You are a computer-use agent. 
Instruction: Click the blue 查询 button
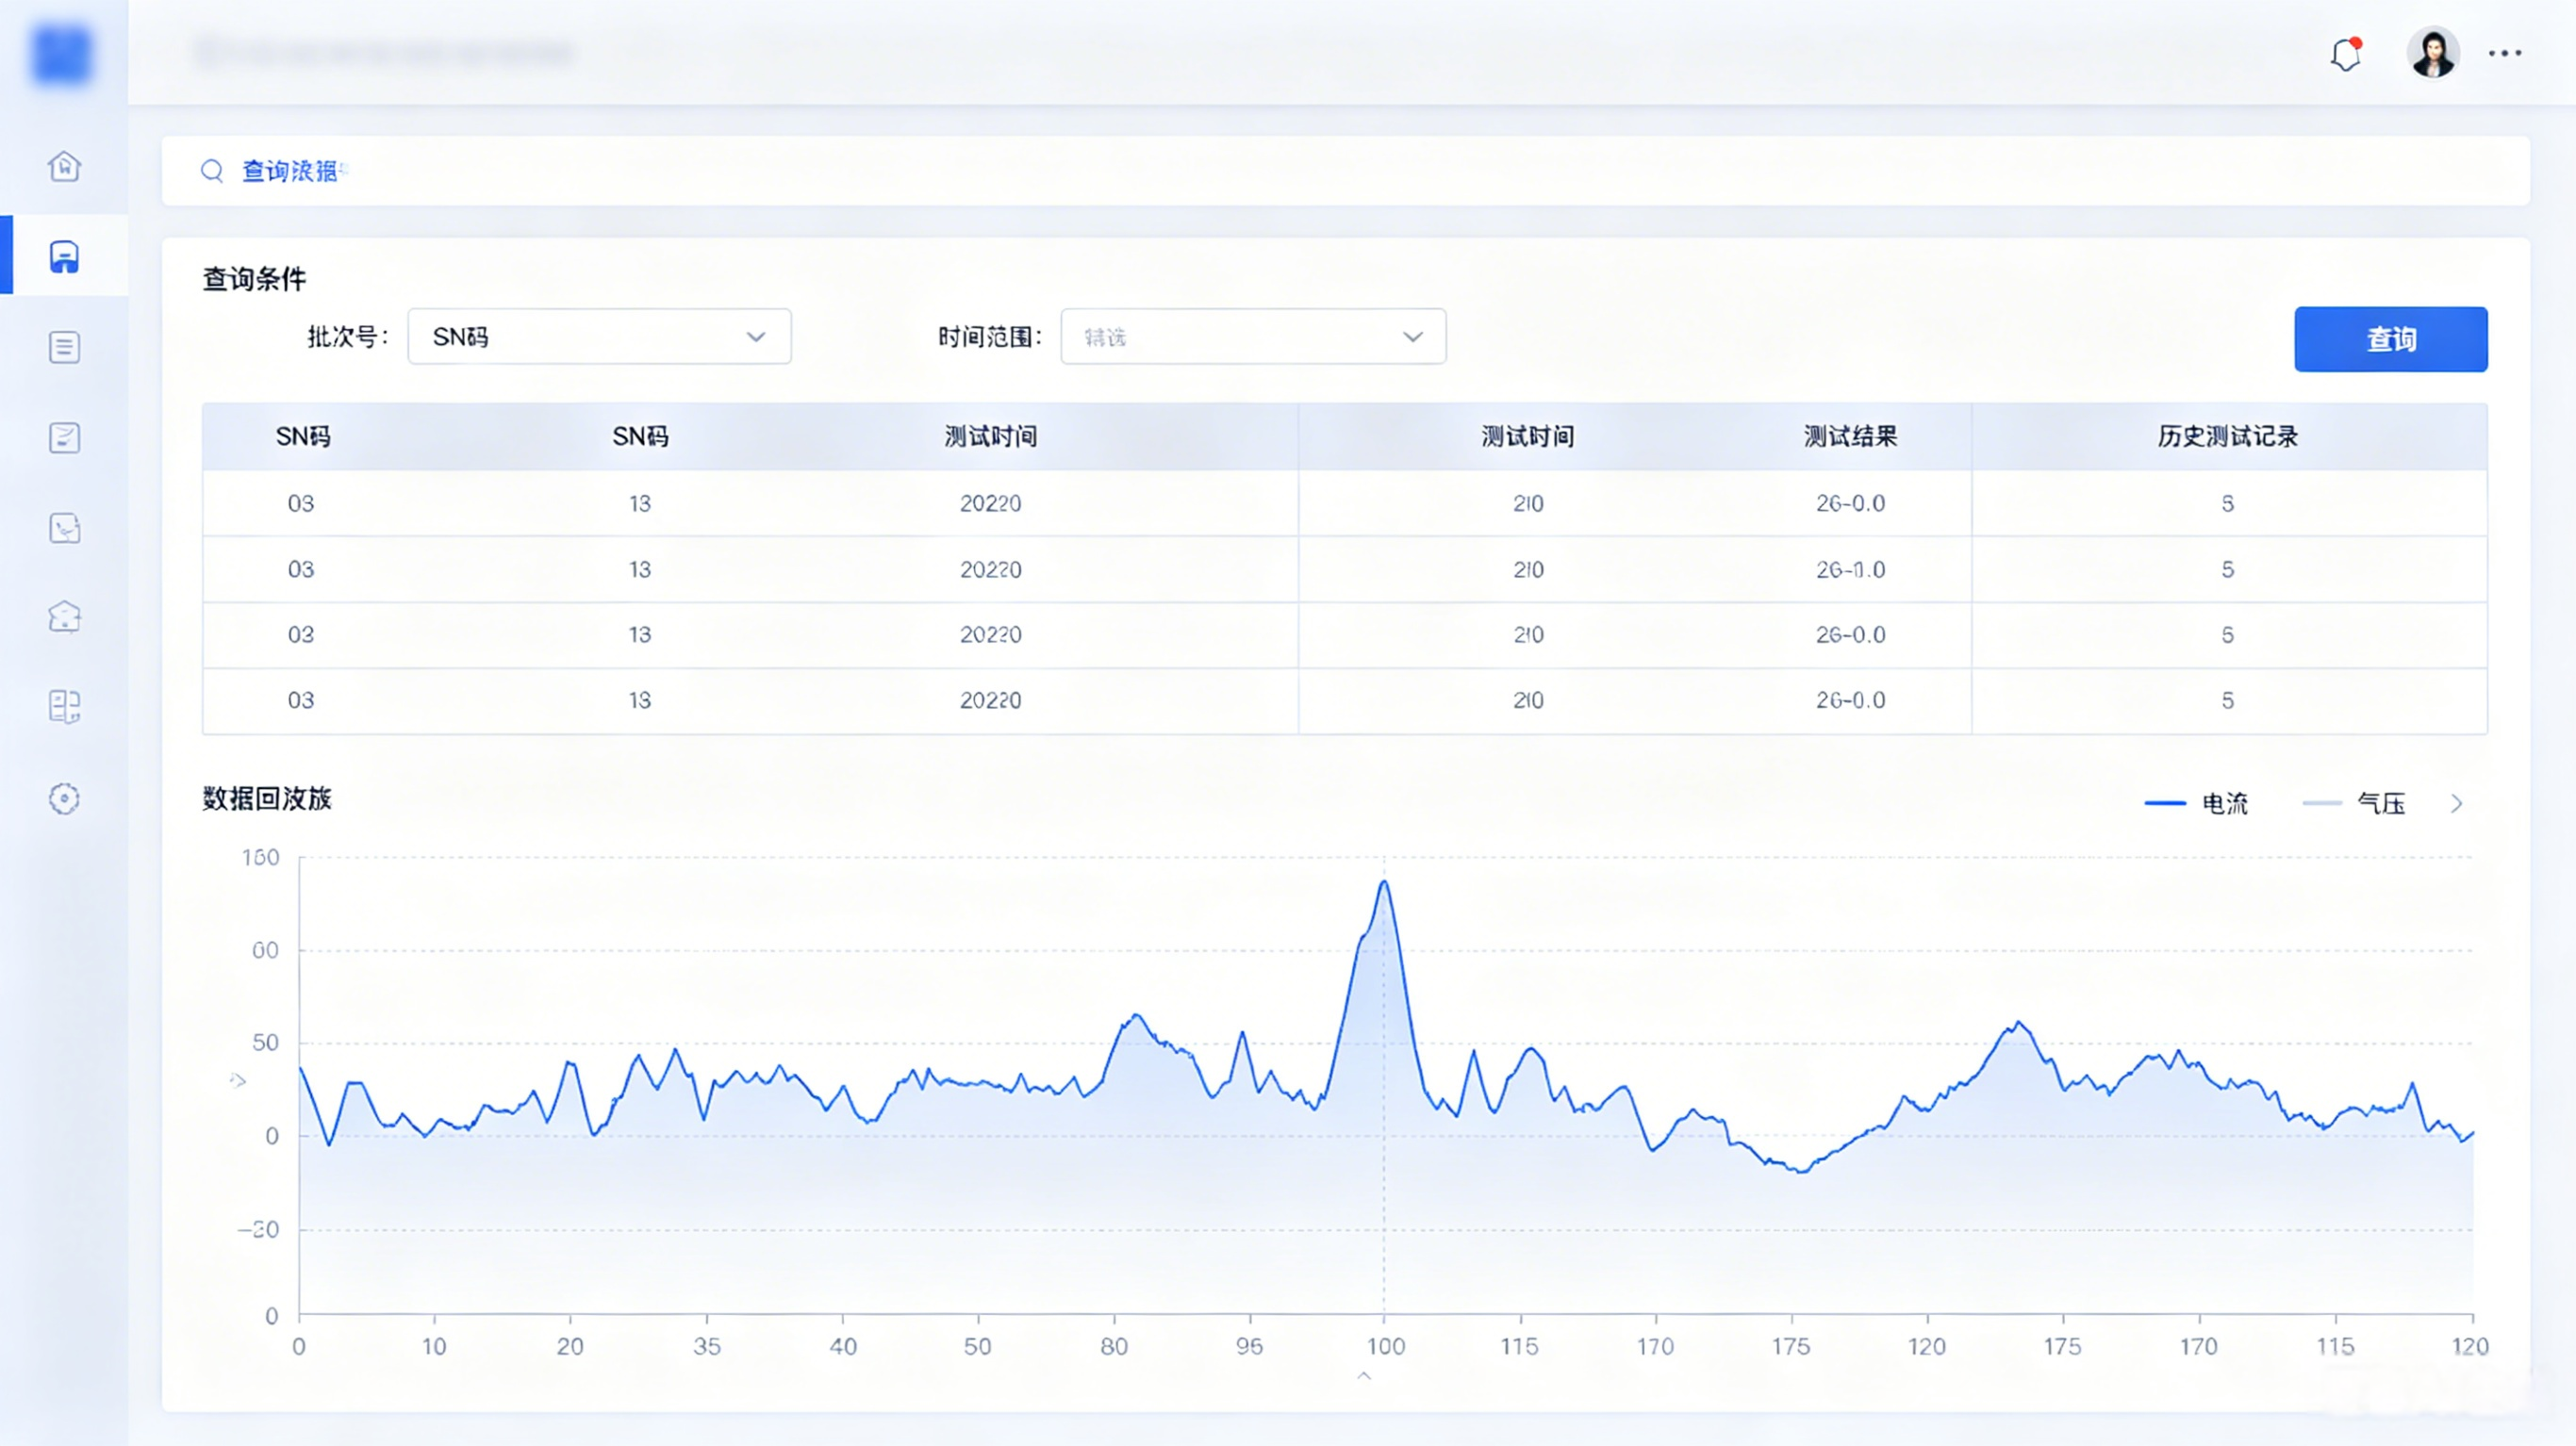(2391, 339)
